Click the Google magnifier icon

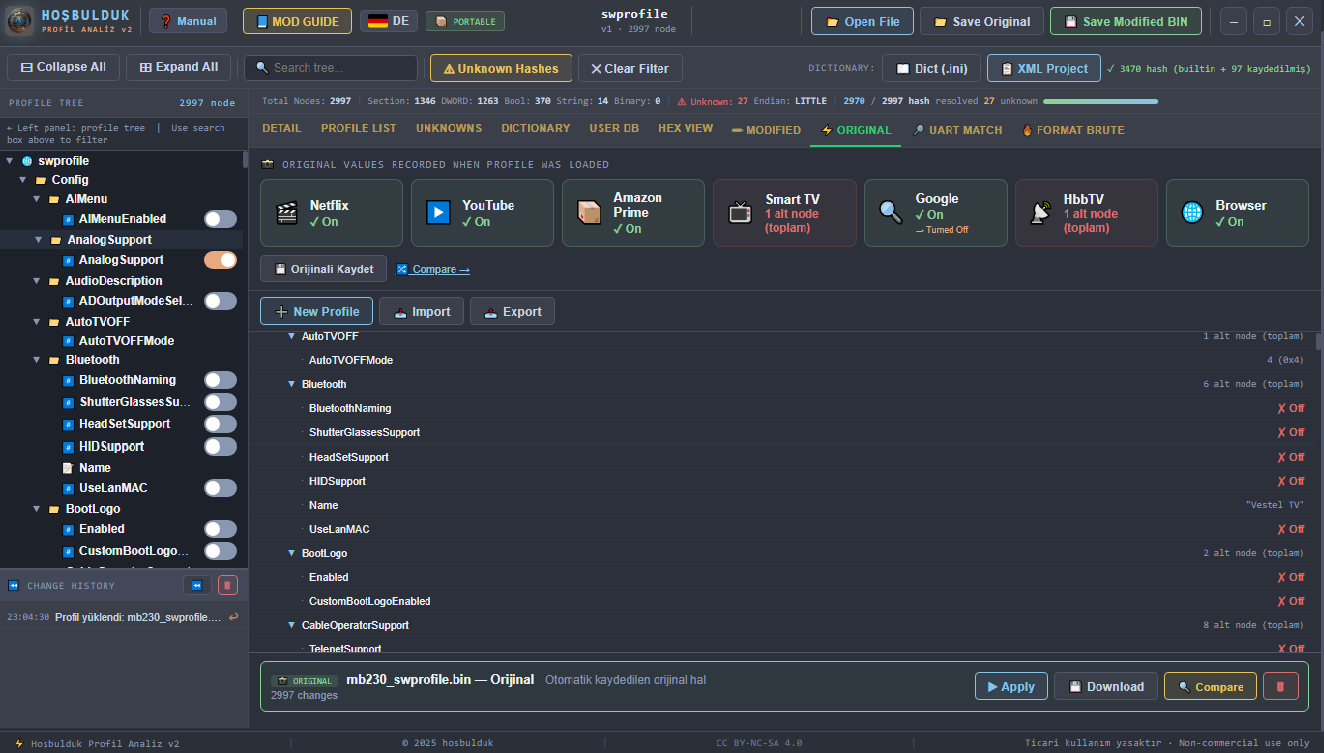pos(891,212)
